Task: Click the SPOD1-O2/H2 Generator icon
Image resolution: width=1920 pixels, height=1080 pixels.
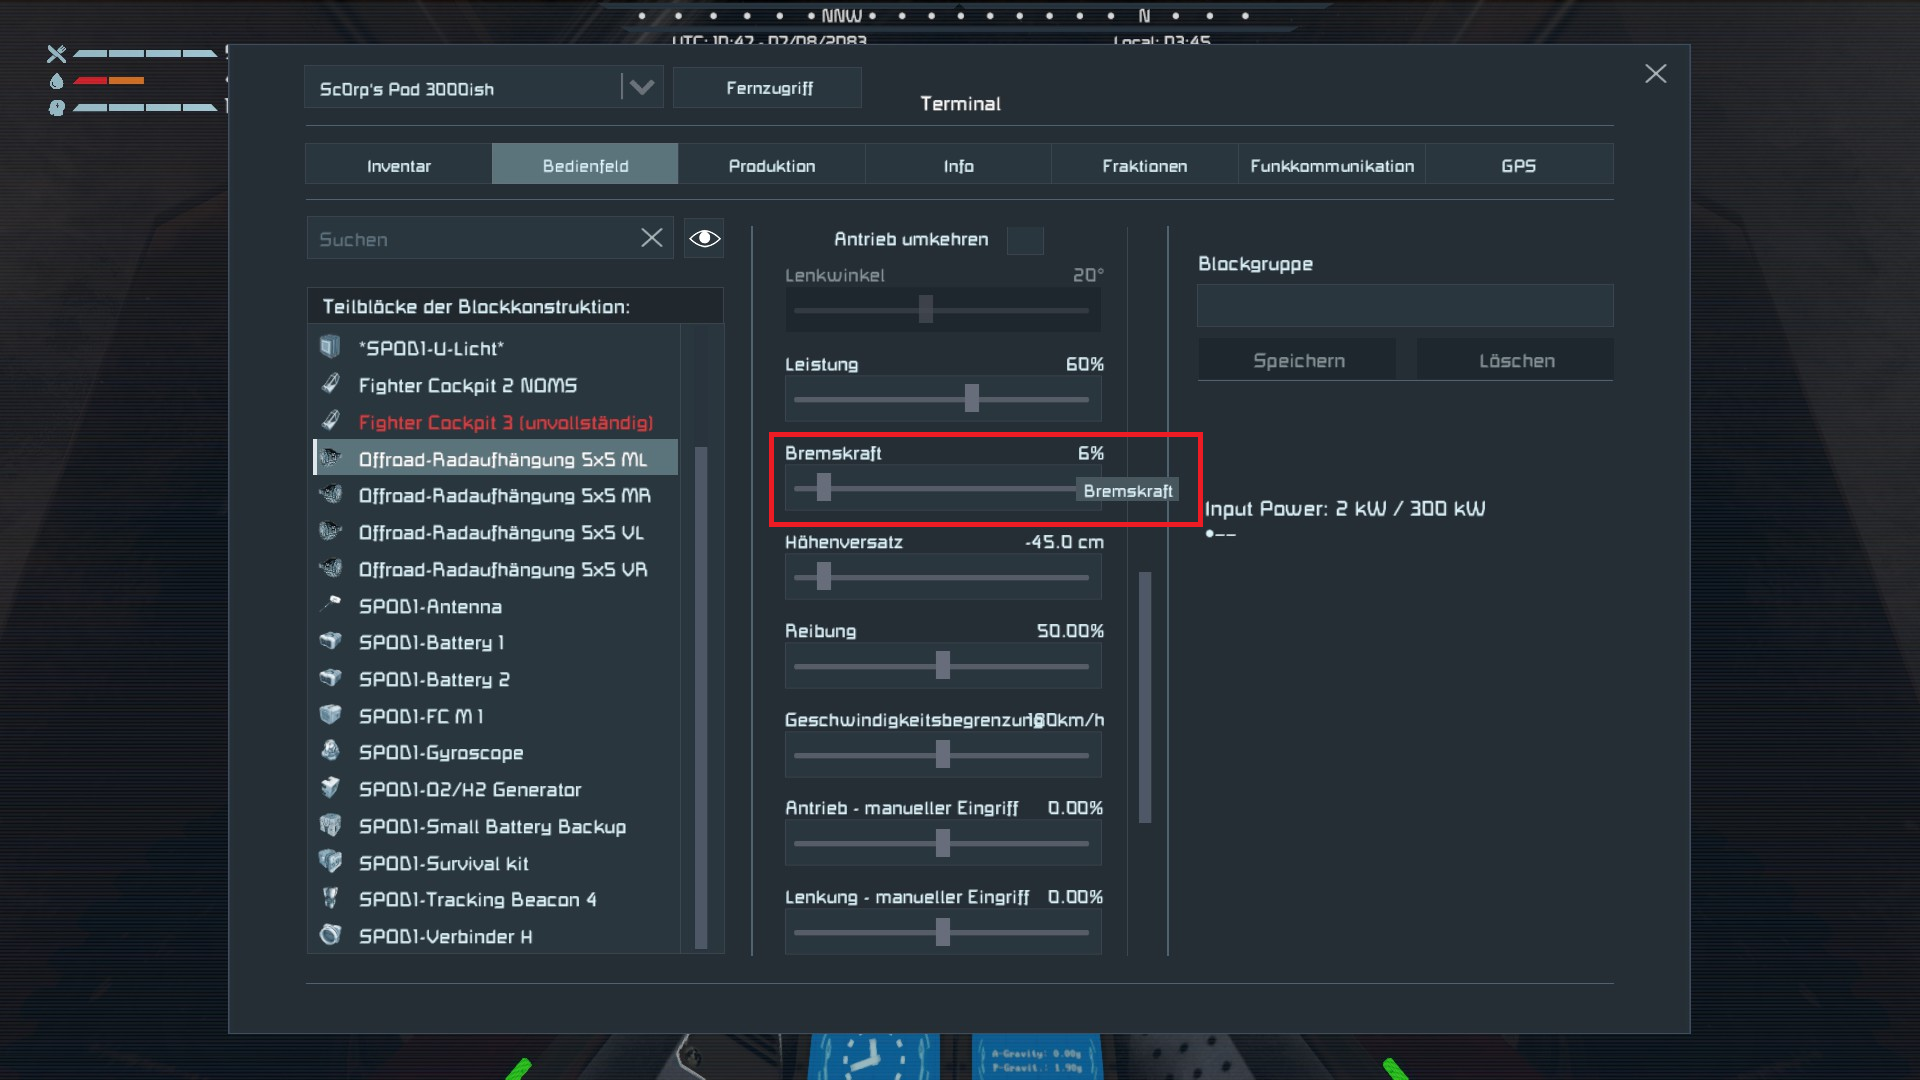Action: [330, 788]
